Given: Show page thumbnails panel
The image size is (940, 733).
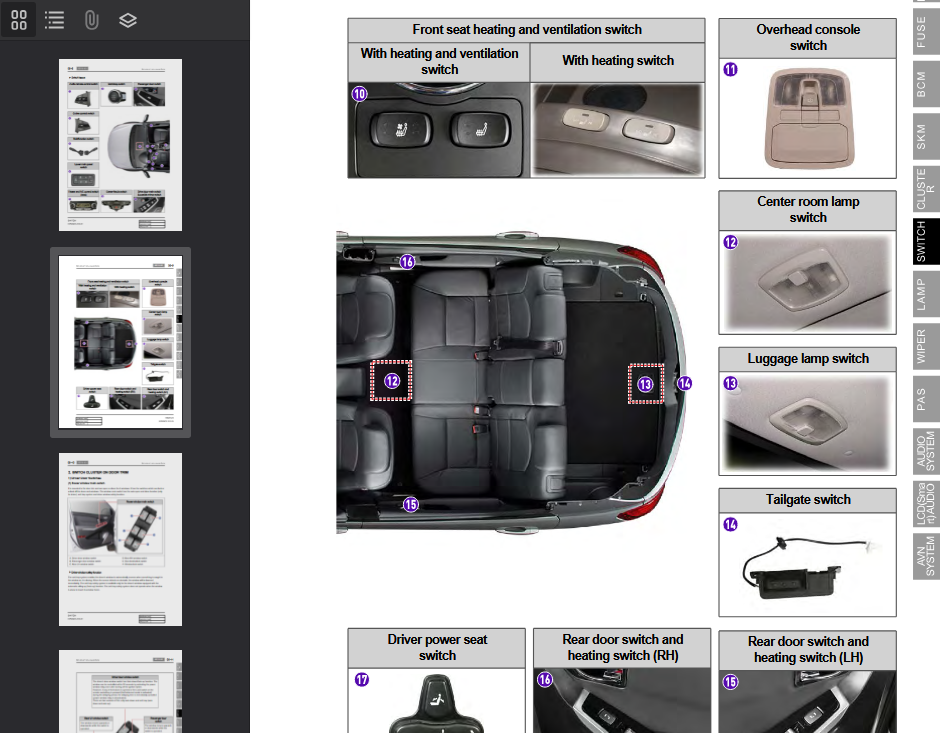Looking at the screenshot, I should (x=19, y=20).
